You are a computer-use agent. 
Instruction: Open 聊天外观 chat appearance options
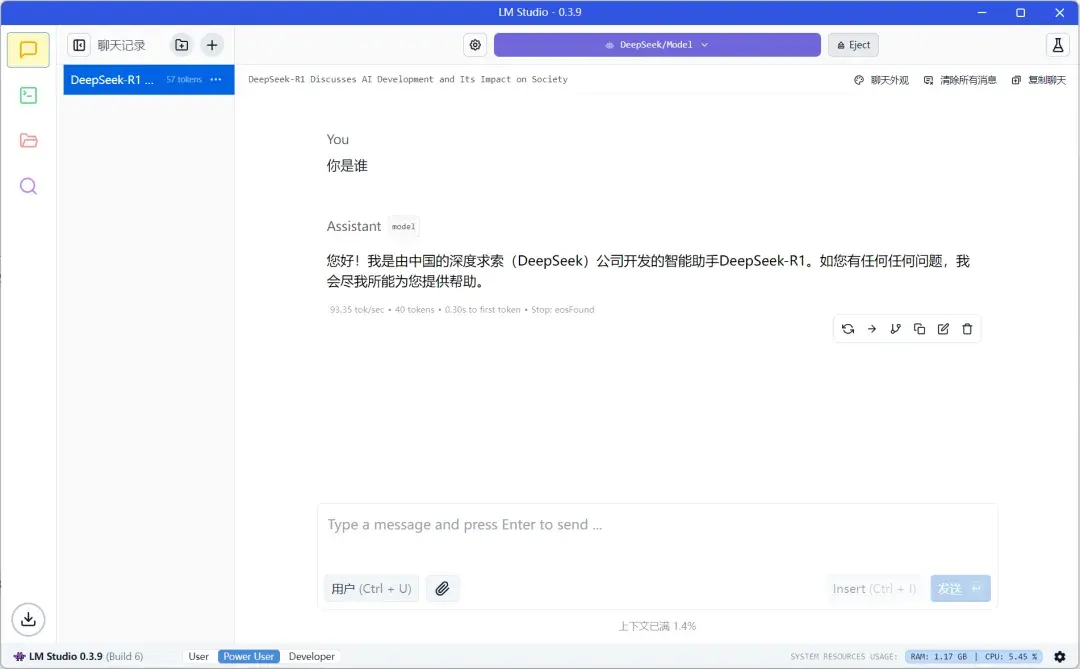click(882, 80)
